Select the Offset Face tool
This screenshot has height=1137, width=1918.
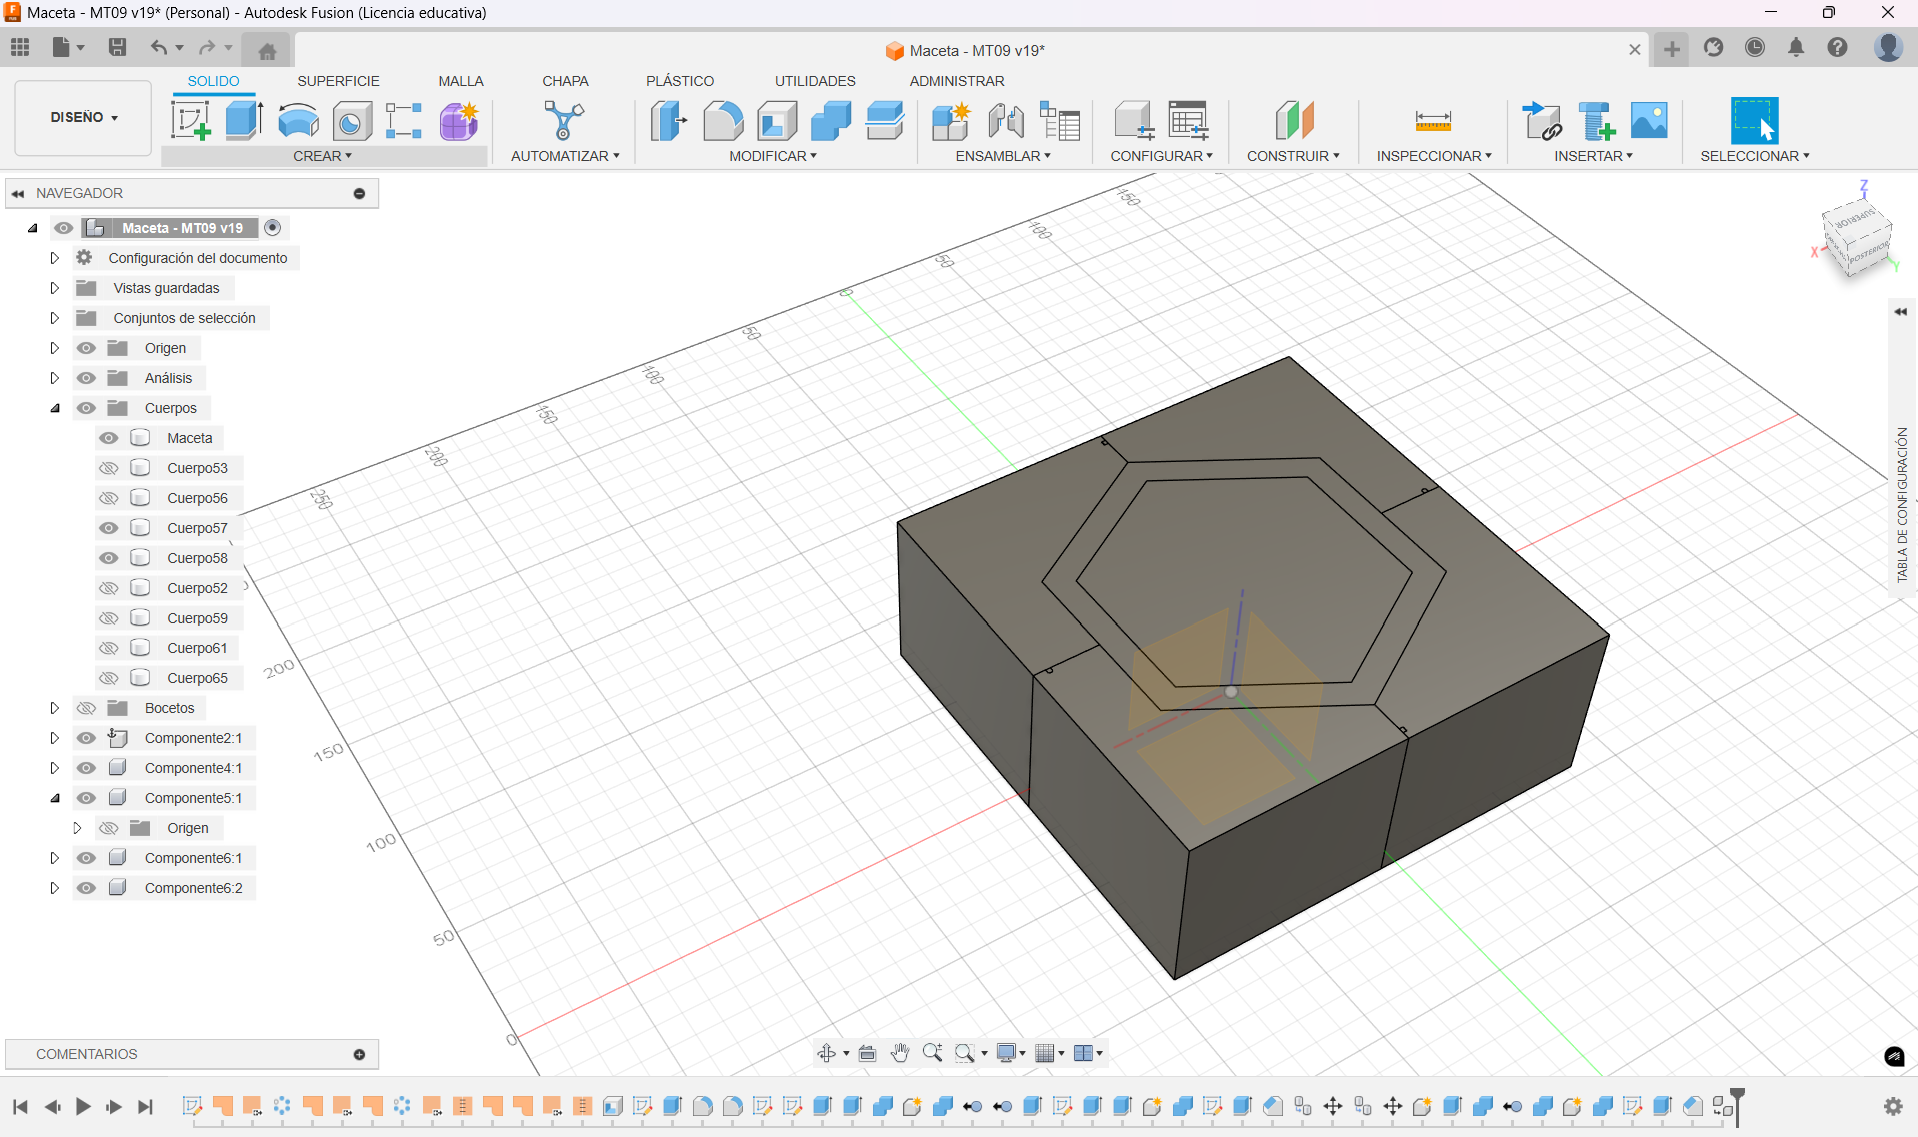(885, 121)
